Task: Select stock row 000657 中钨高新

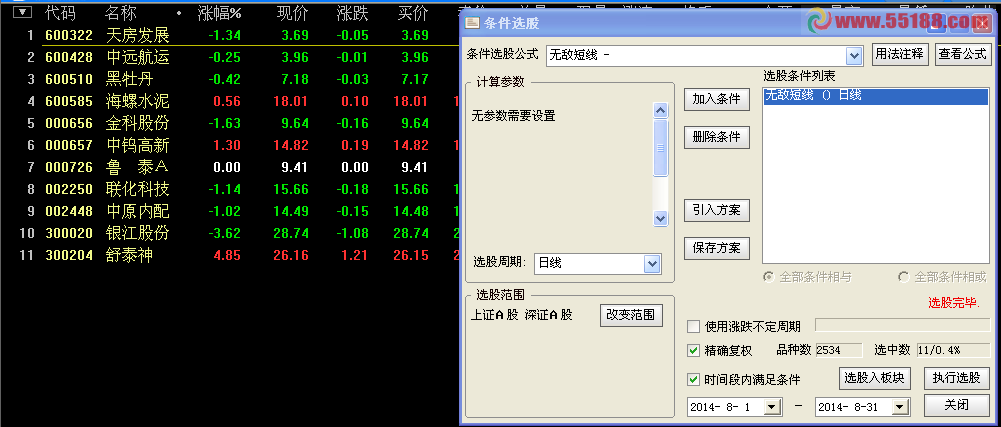Action: pos(230,146)
